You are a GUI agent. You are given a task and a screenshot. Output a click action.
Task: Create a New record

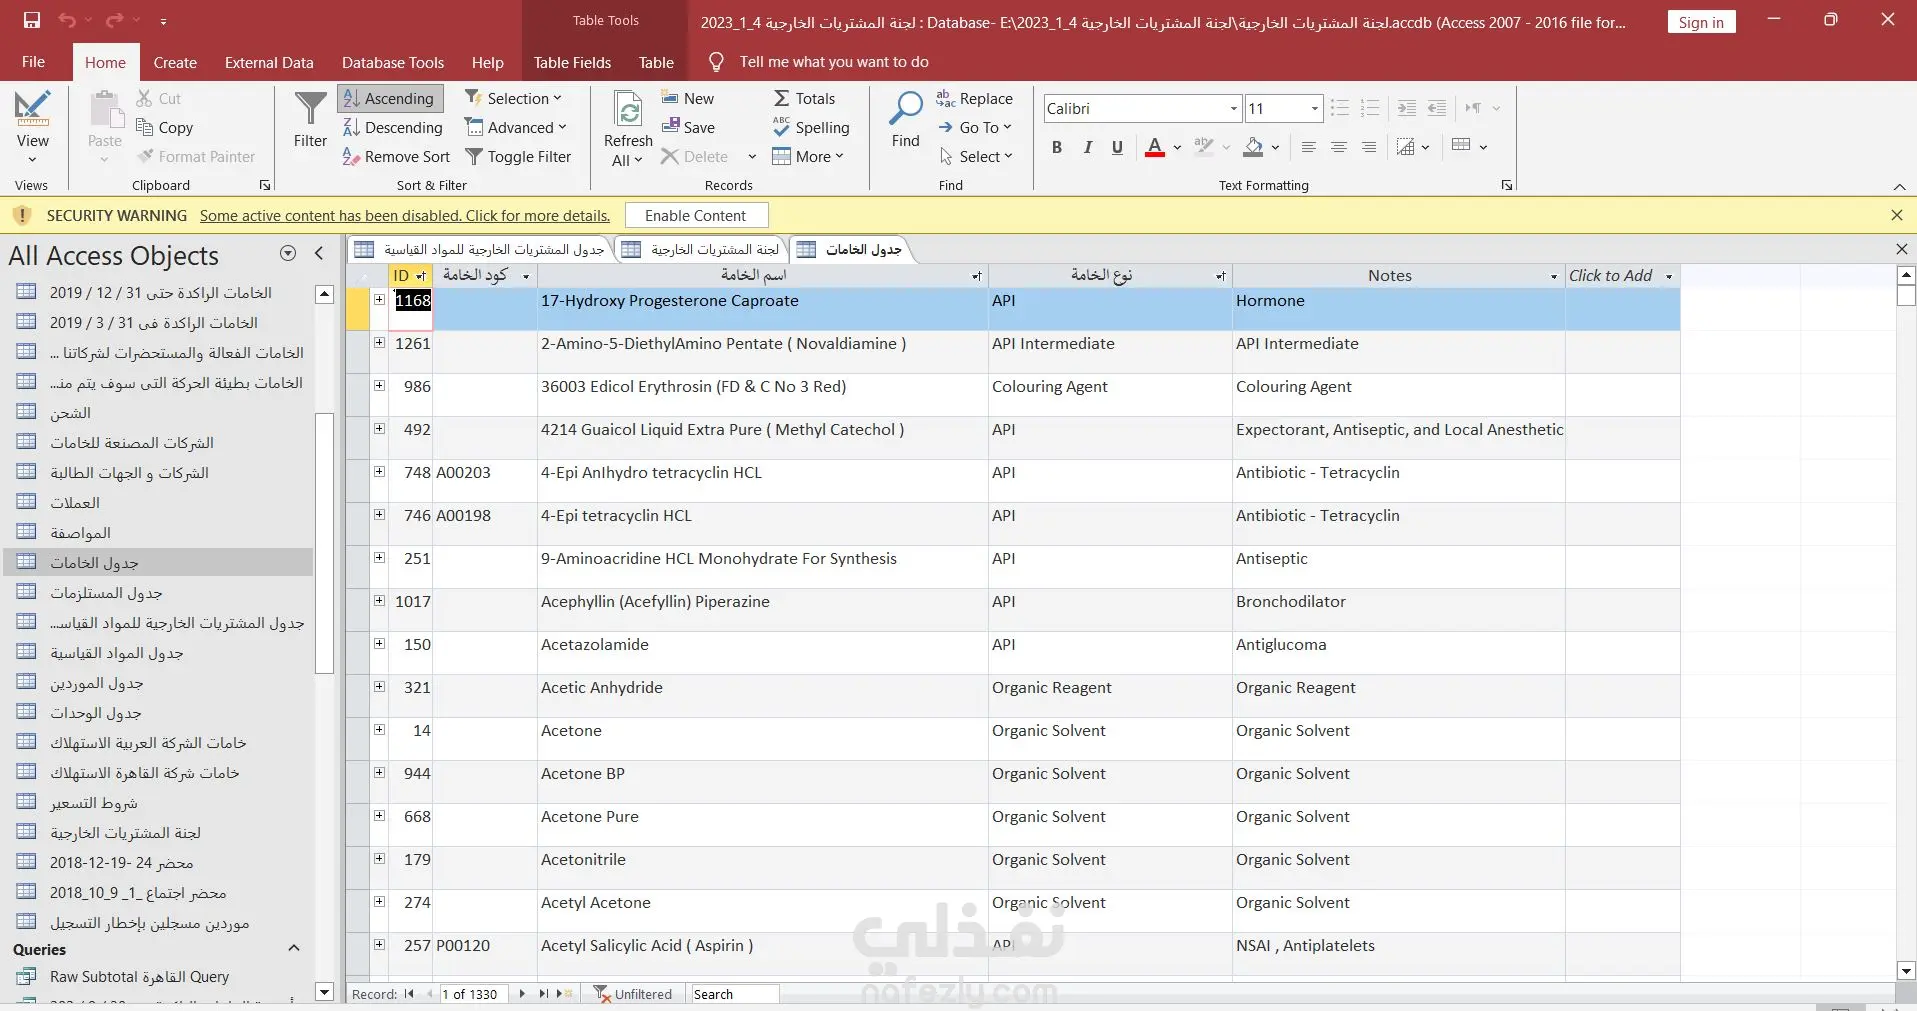click(x=688, y=98)
